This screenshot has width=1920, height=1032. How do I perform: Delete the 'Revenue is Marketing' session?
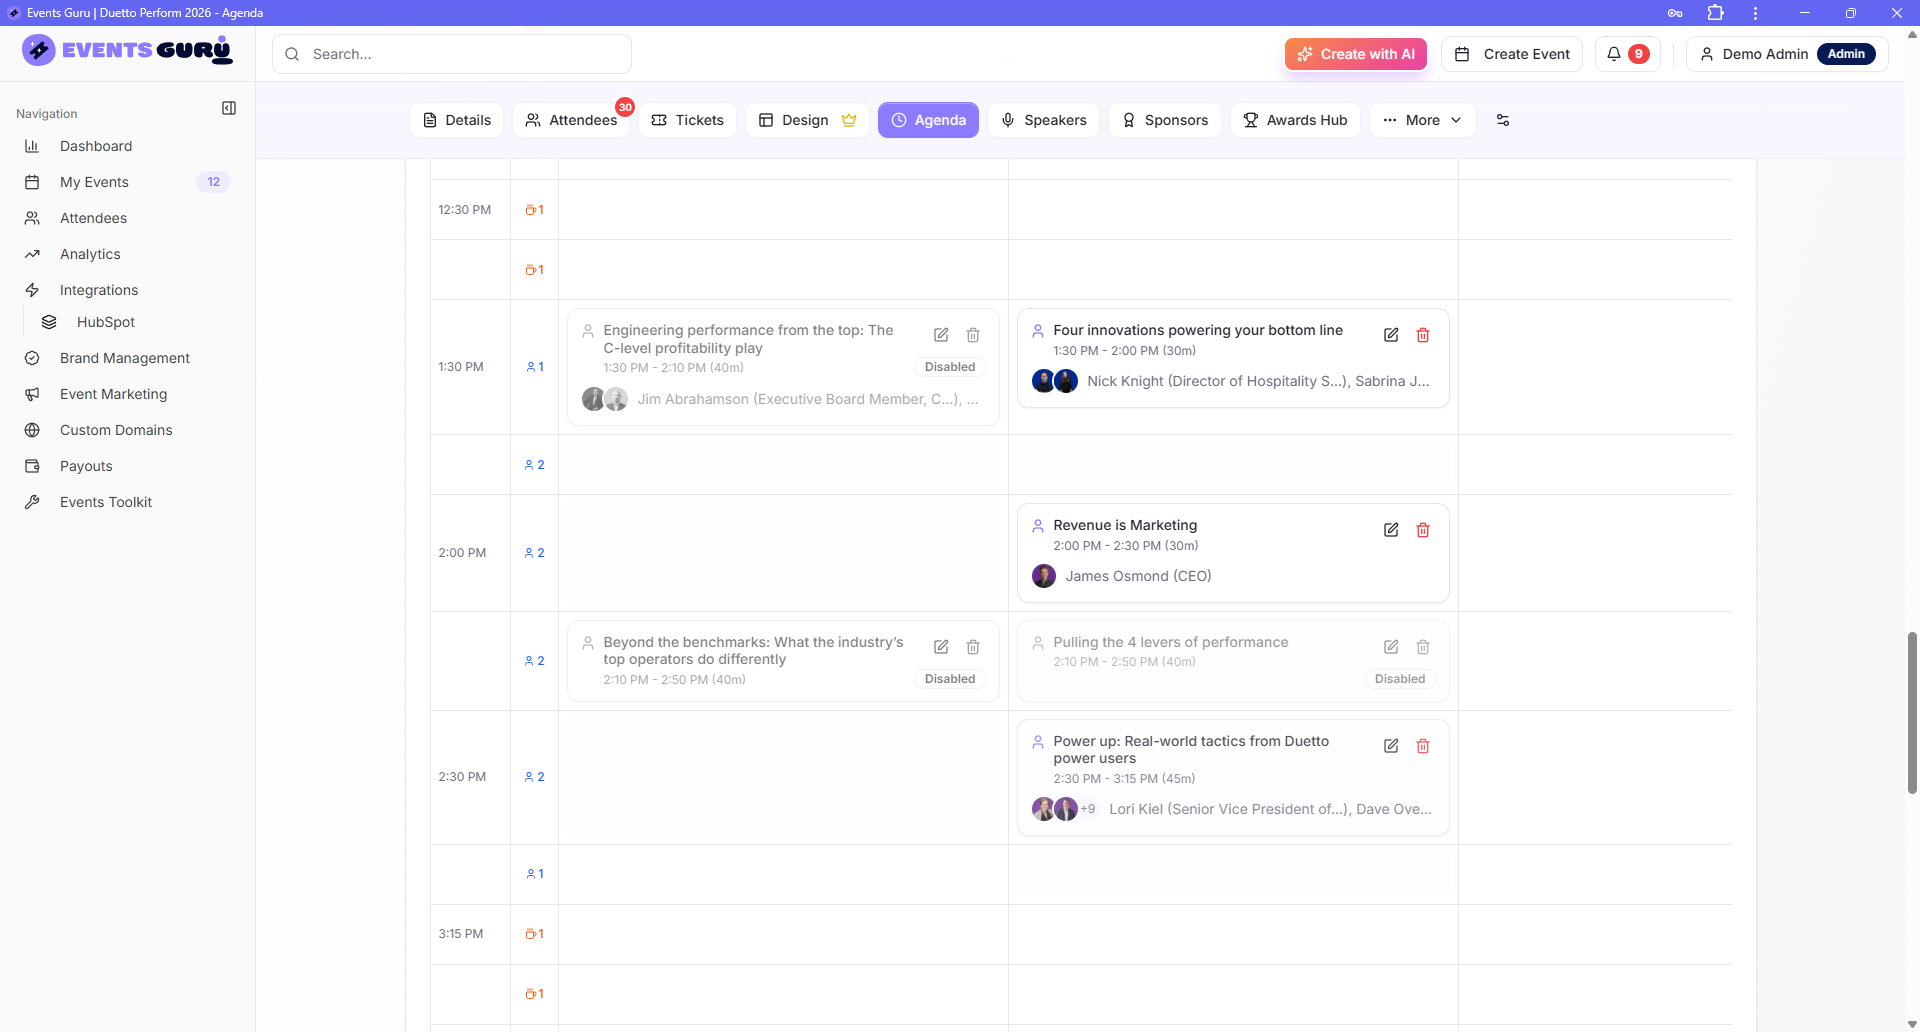coord(1423,530)
